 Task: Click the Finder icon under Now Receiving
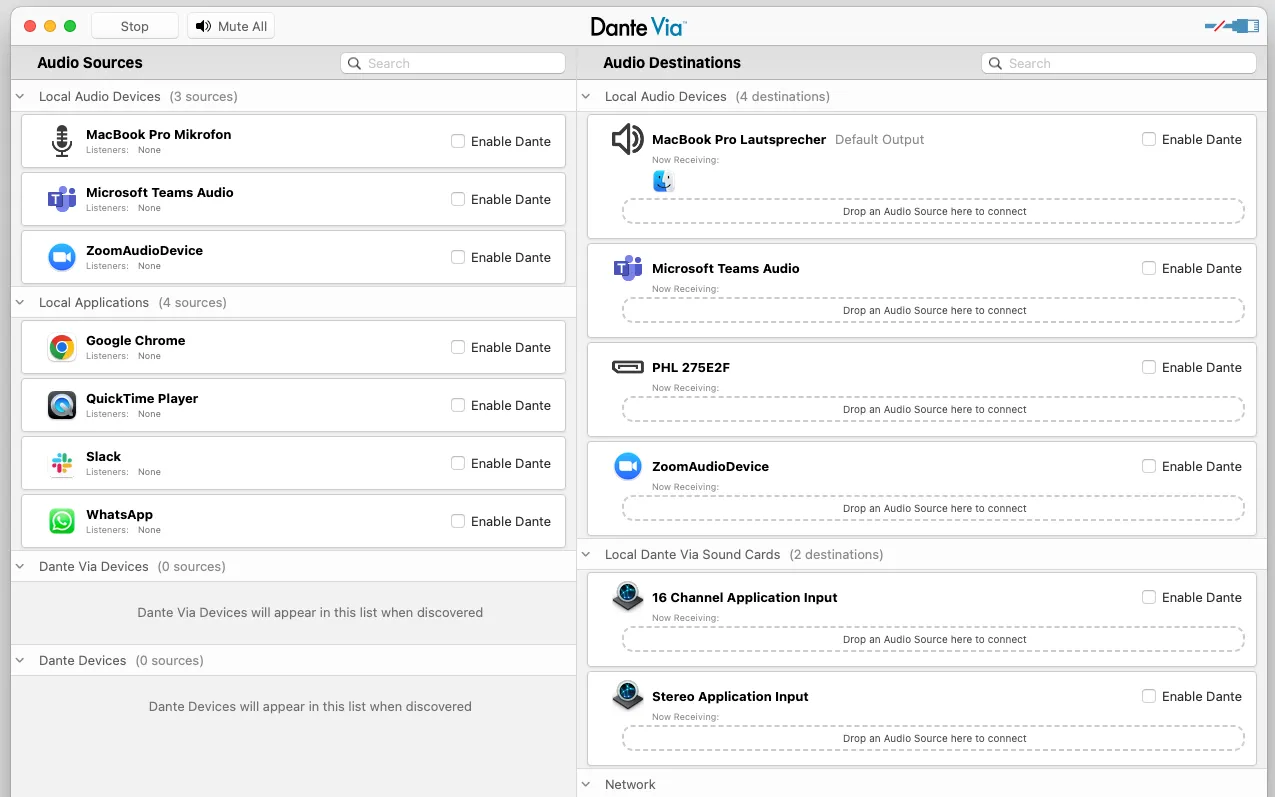coord(663,181)
